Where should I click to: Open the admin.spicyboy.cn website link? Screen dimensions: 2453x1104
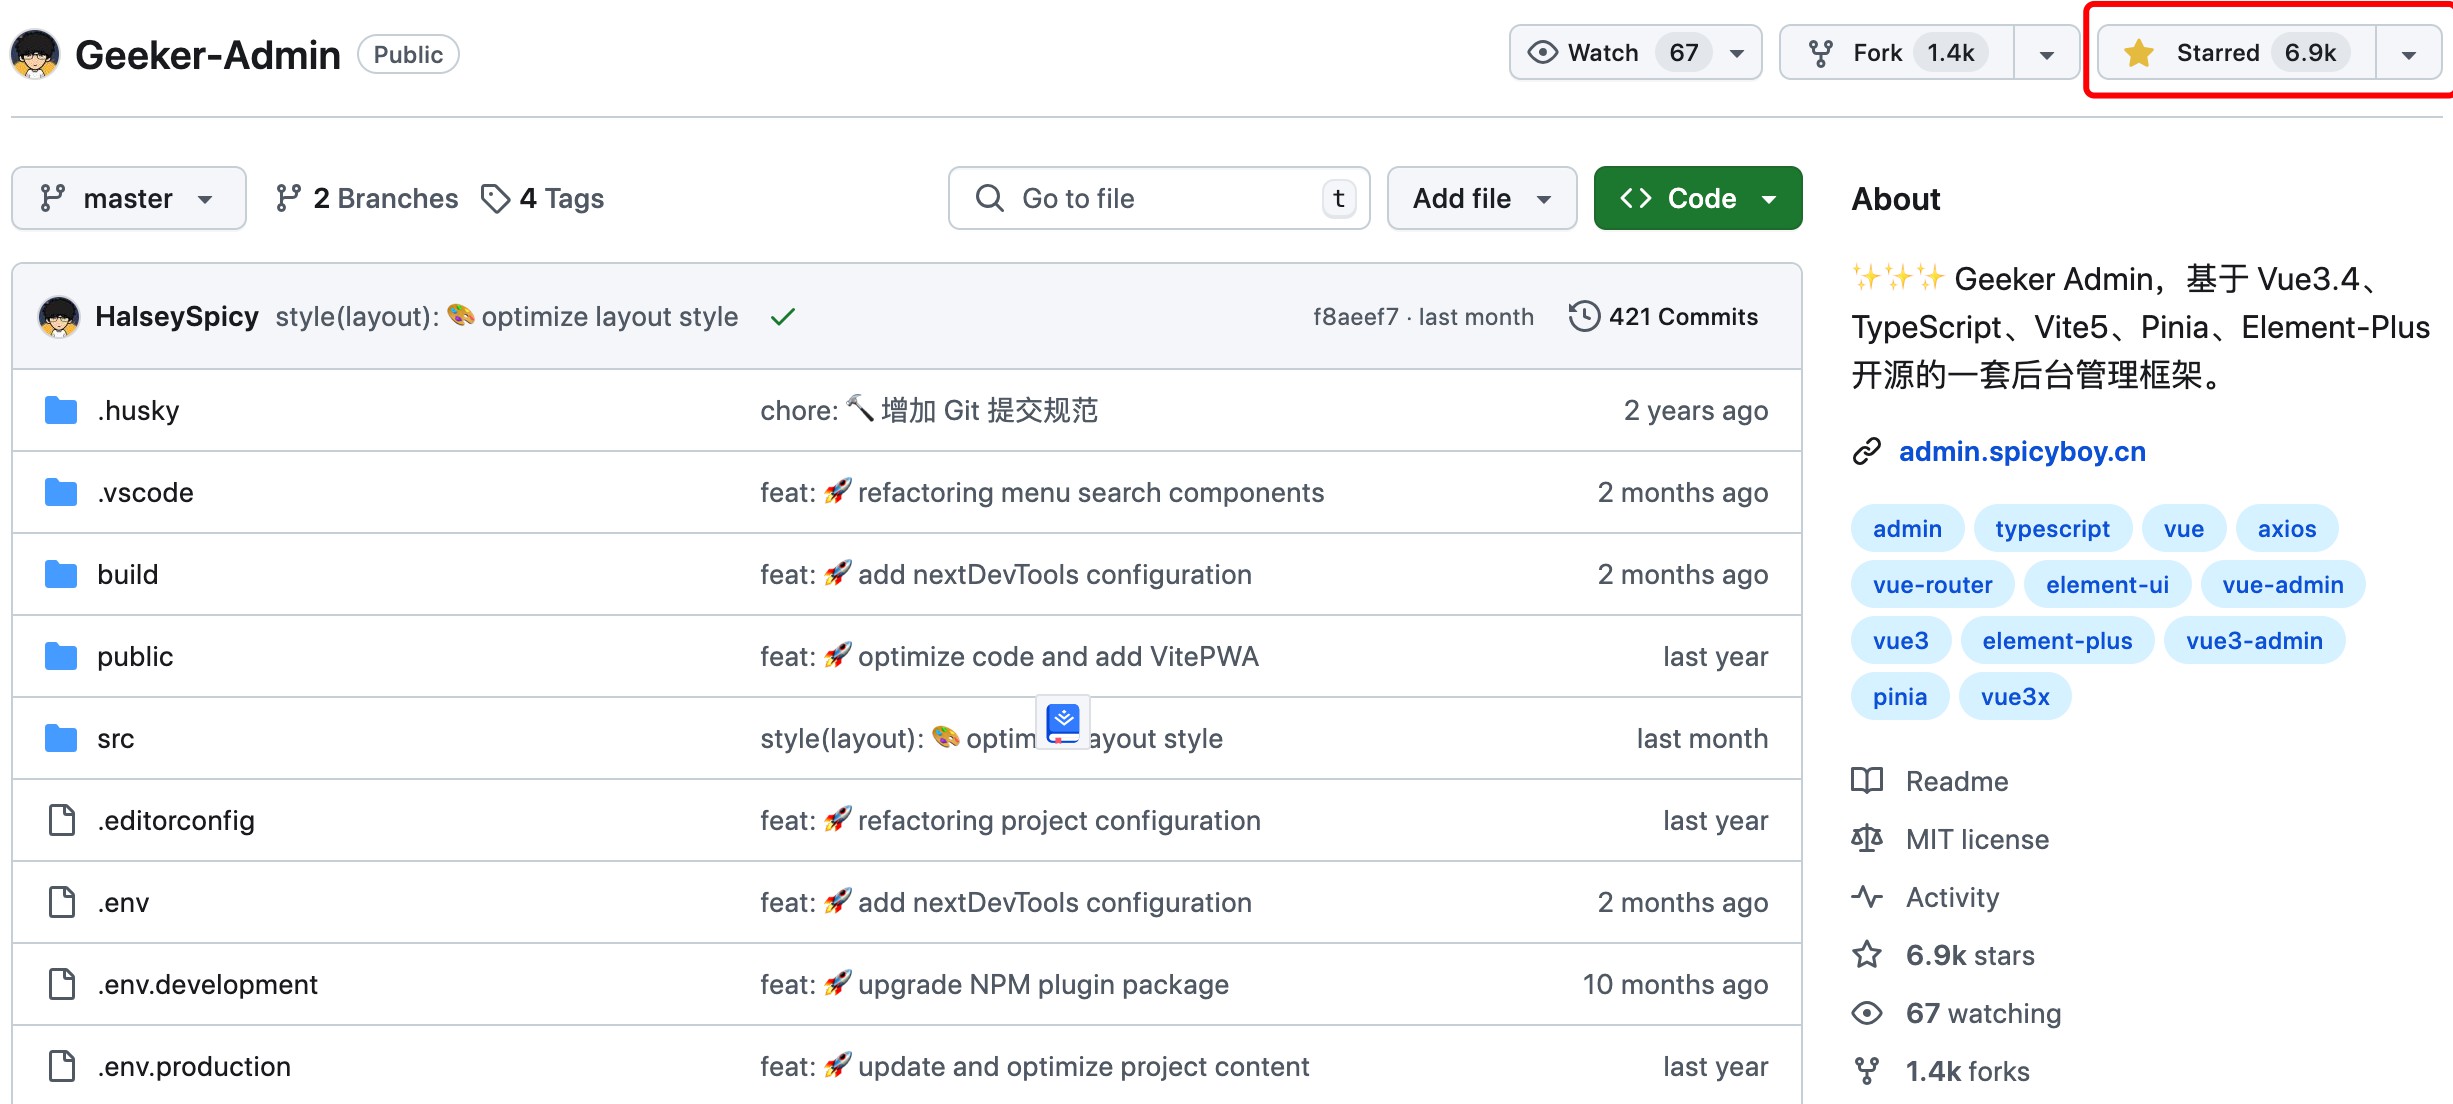point(2022,451)
